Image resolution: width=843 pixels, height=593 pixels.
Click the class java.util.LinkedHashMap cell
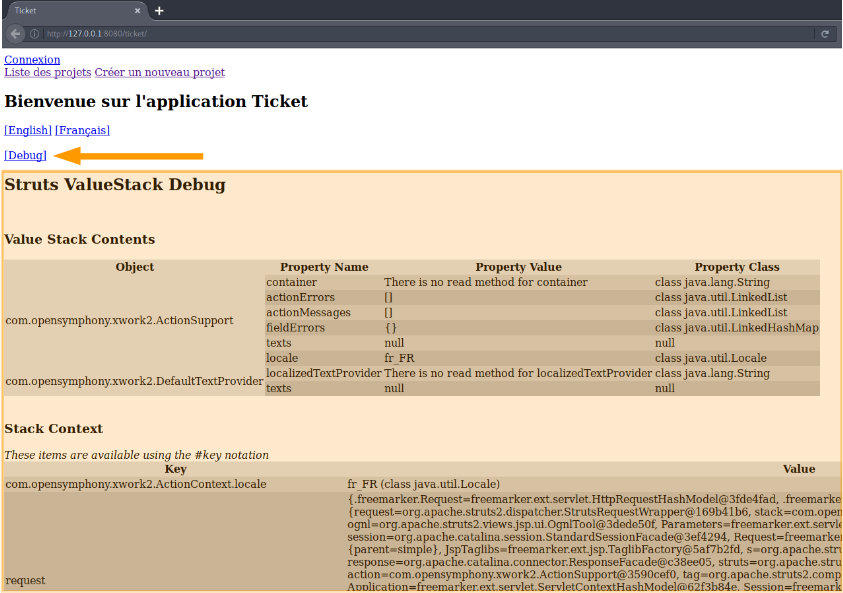point(737,327)
